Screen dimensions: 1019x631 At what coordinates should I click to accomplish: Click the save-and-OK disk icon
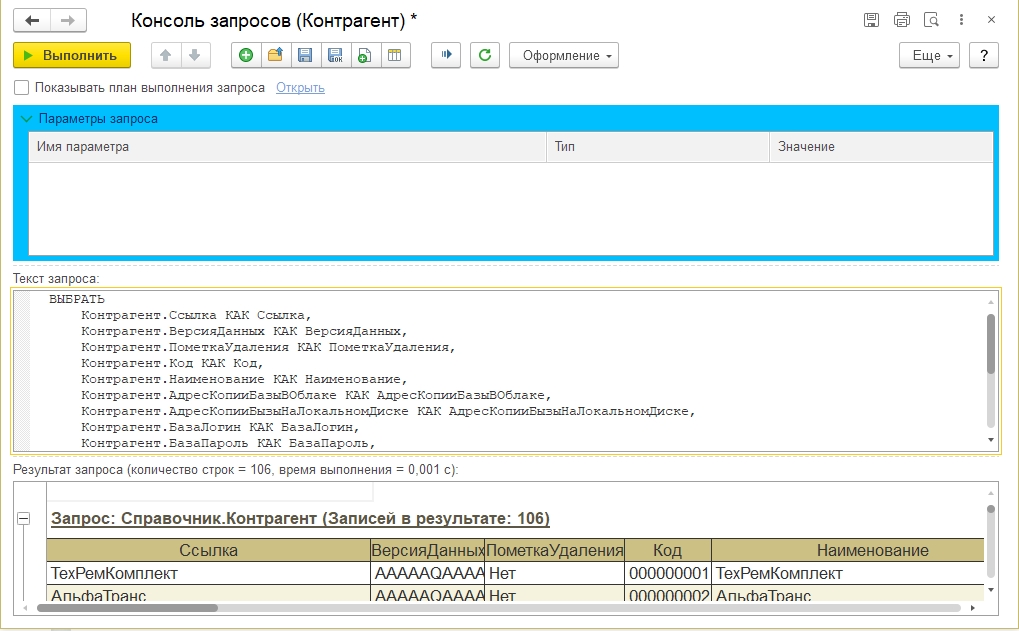335,55
